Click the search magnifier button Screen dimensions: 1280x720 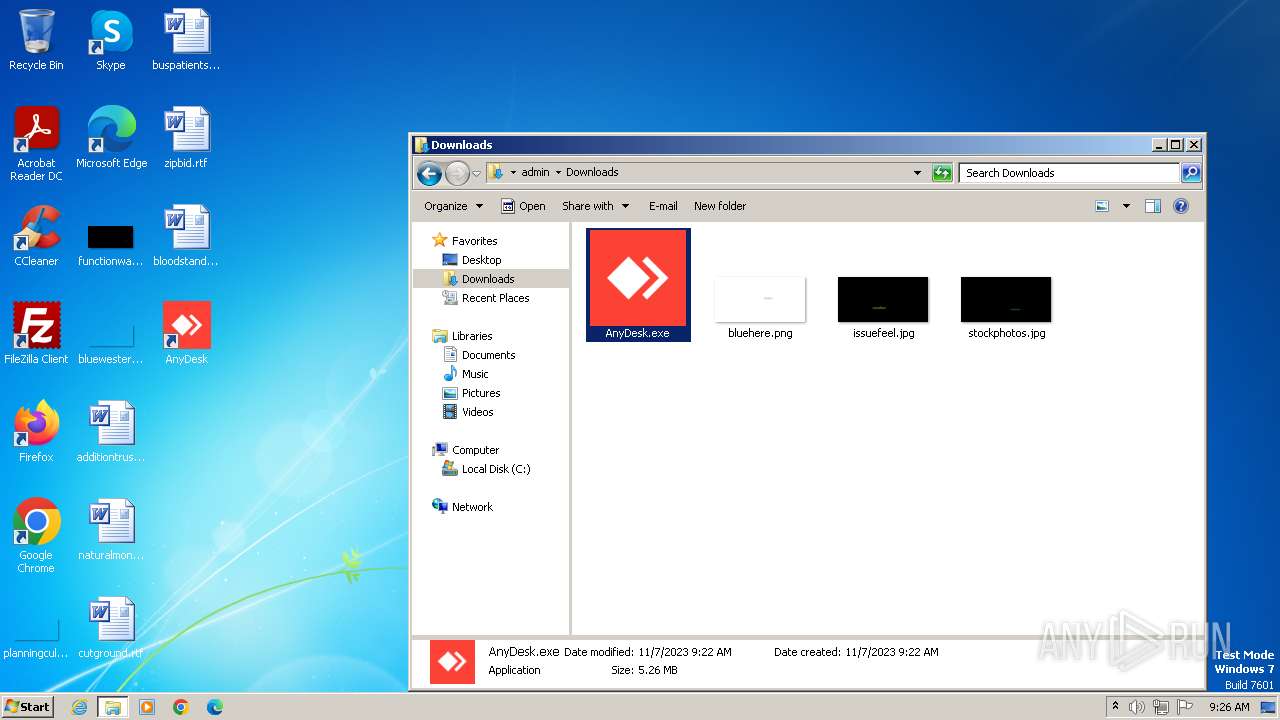1191,173
